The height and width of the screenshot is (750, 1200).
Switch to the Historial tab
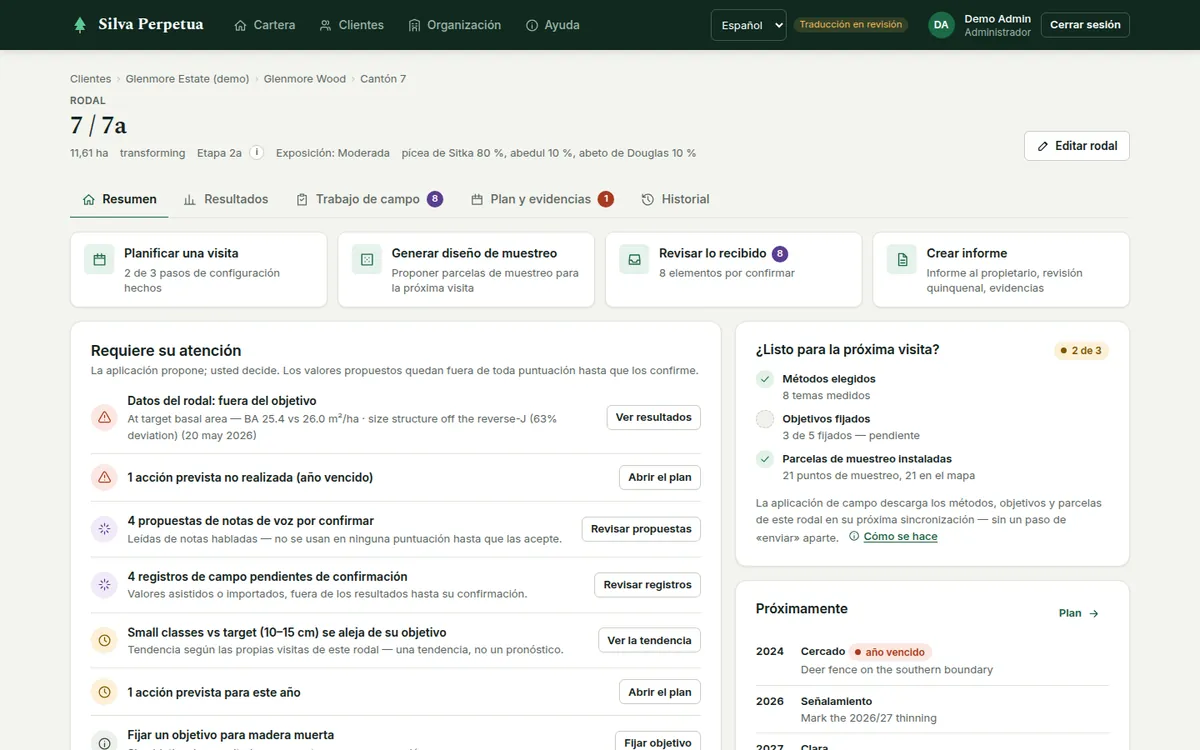coord(675,199)
